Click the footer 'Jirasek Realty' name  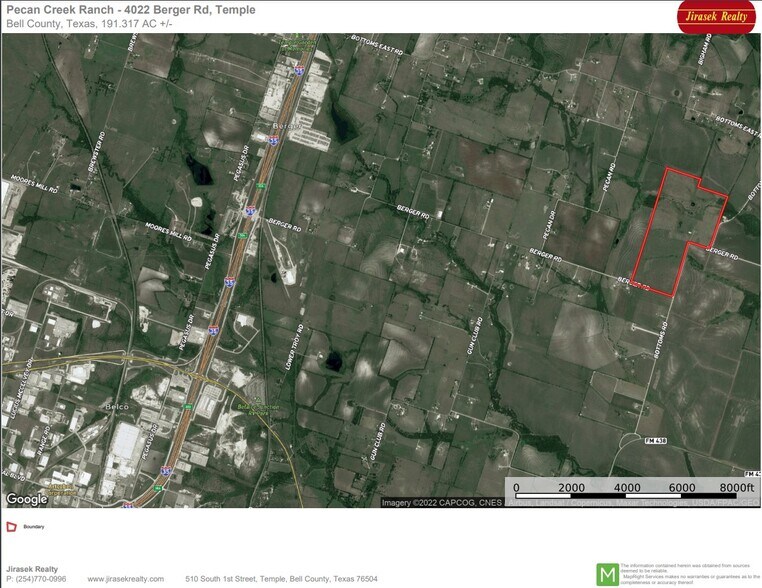(32, 569)
